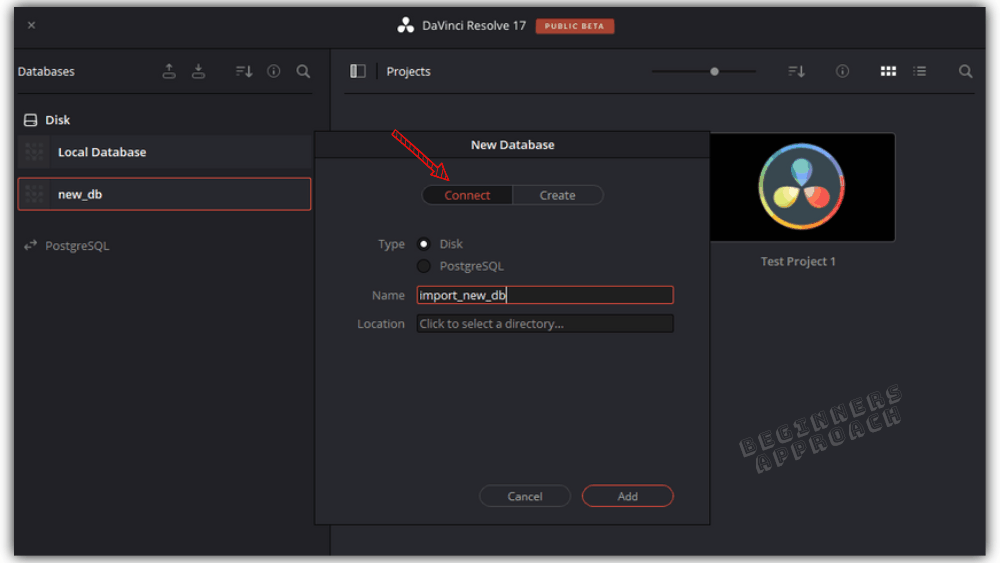Image resolution: width=1000 pixels, height=563 pixels.
Task: Click the Test Project 1 label
Action: (x=798, y=261)
